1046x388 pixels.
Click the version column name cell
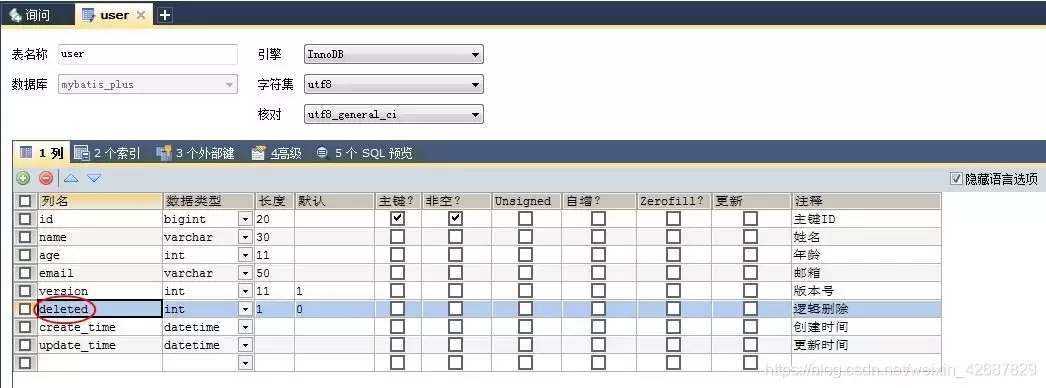tap(99, 291)
